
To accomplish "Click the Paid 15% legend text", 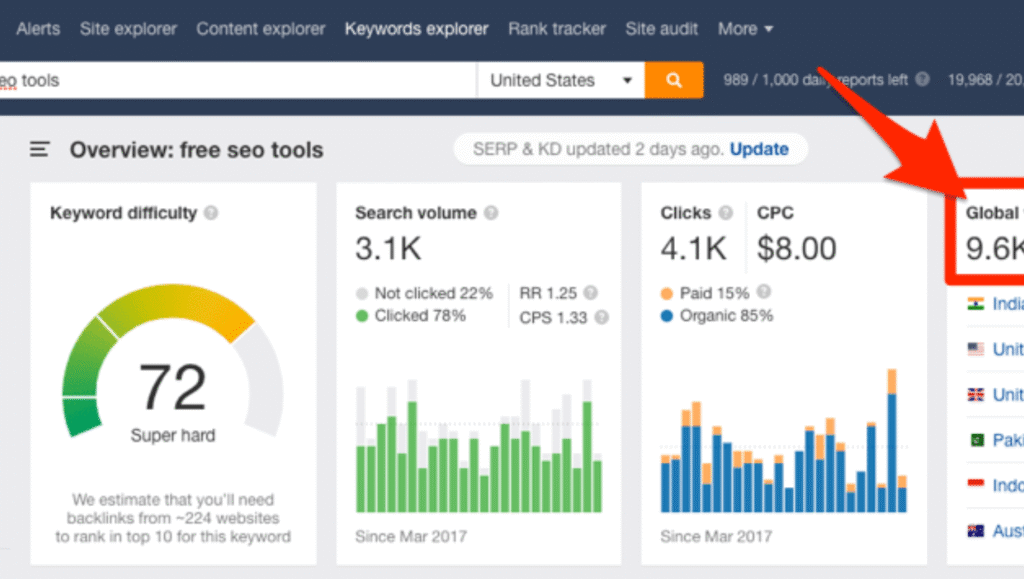I will click(x=714, y=293).
